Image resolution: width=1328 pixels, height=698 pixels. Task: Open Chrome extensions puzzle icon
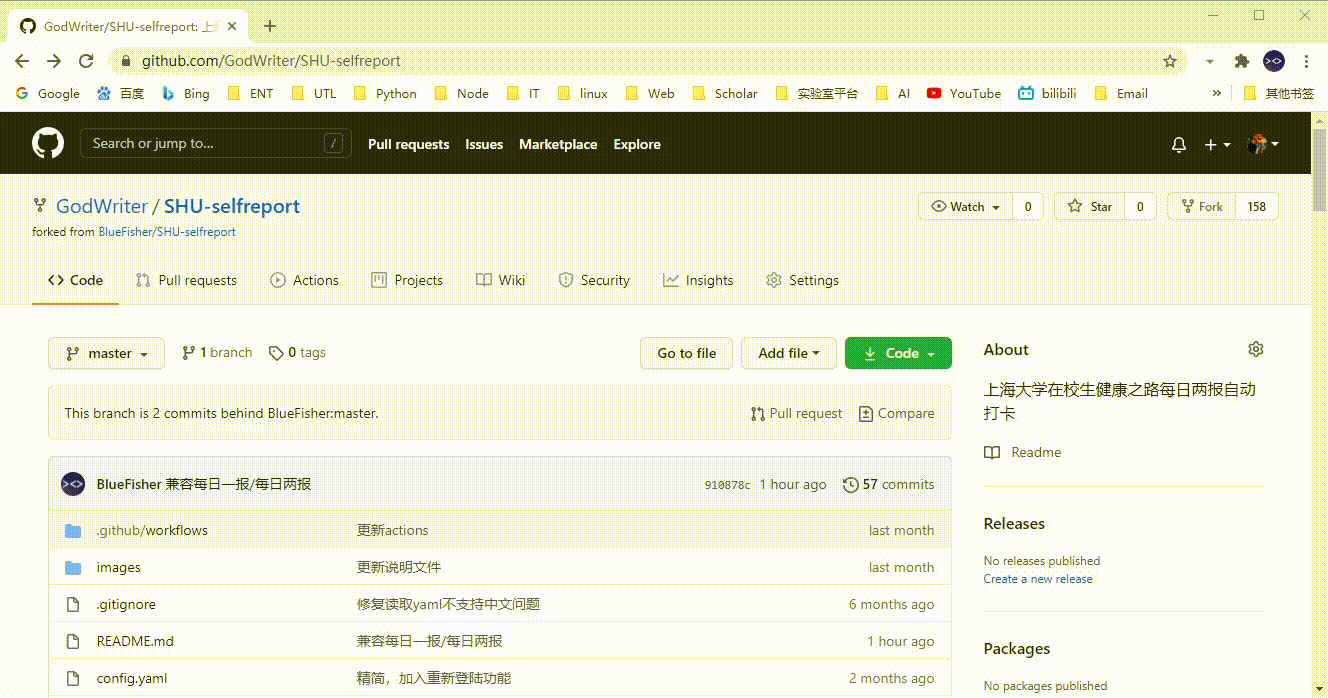tap(1242, 61)
